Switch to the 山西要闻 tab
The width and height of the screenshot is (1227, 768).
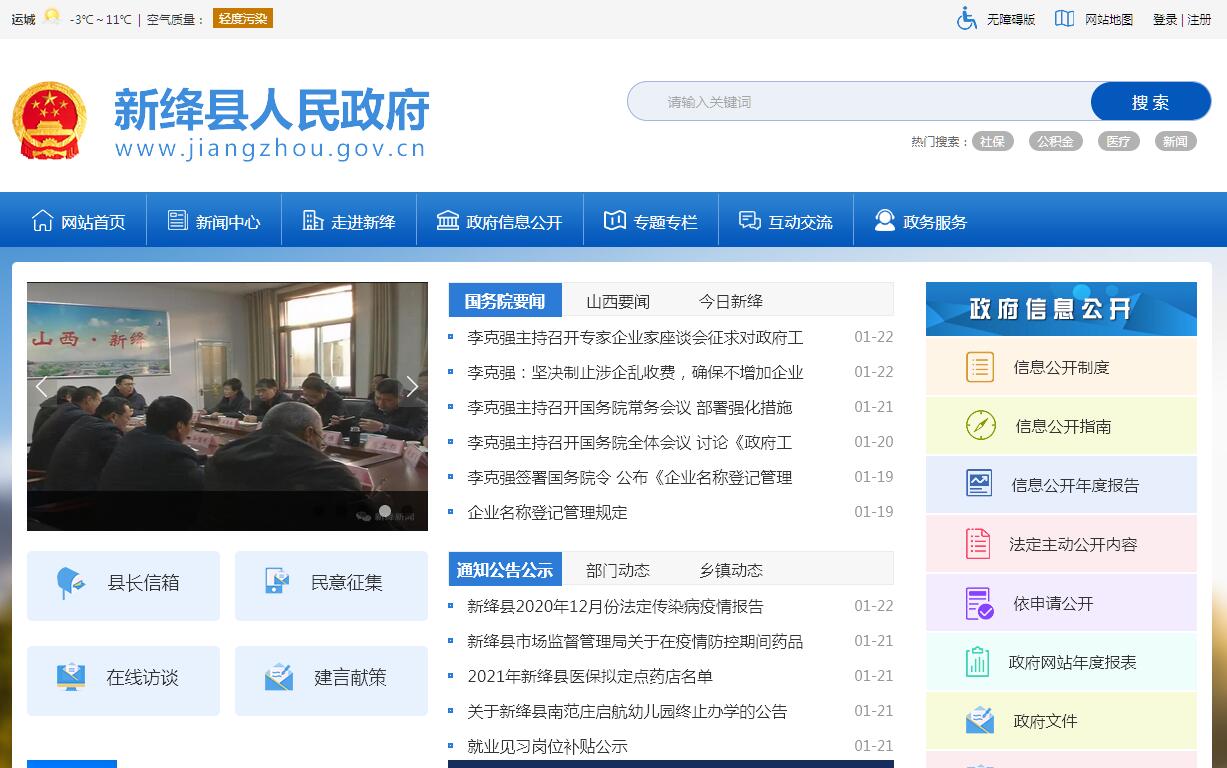(617, 301)
